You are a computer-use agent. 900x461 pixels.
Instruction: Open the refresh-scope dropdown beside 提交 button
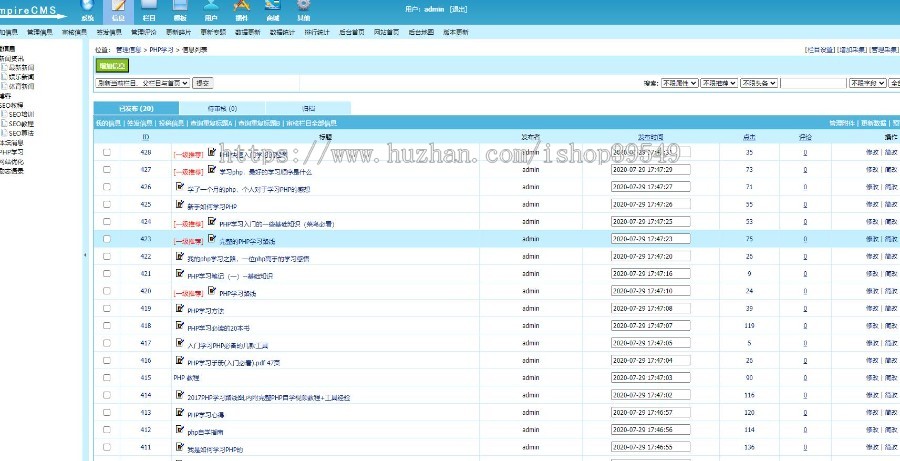pyautogui.click(x=142, y=83)
